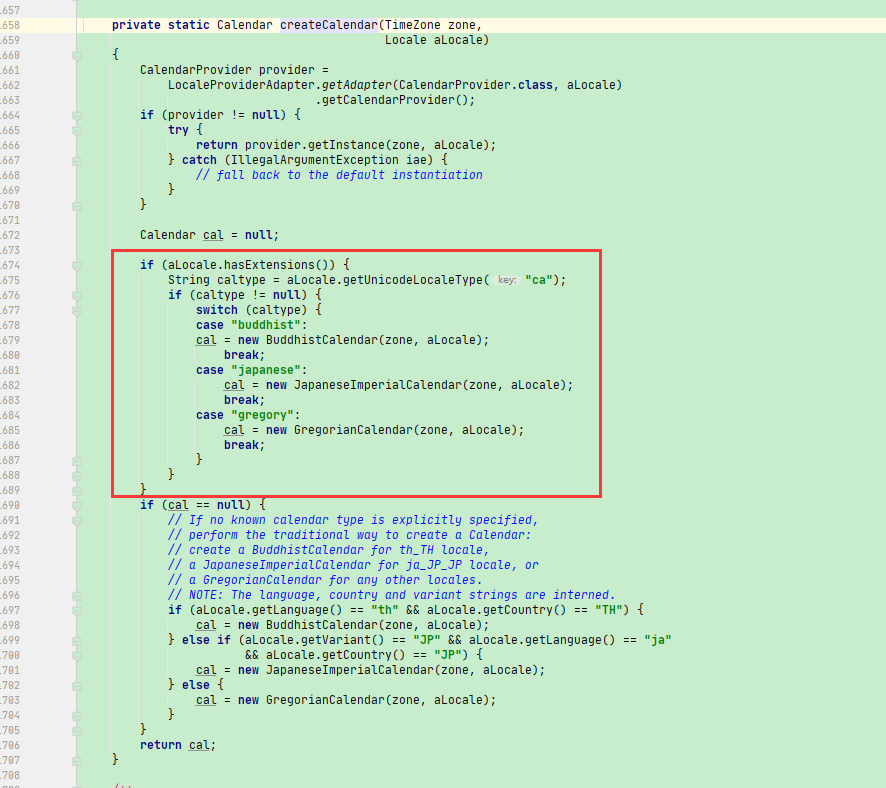
Task: Click 'break;' under the gregory case
Action: (245, 445)
